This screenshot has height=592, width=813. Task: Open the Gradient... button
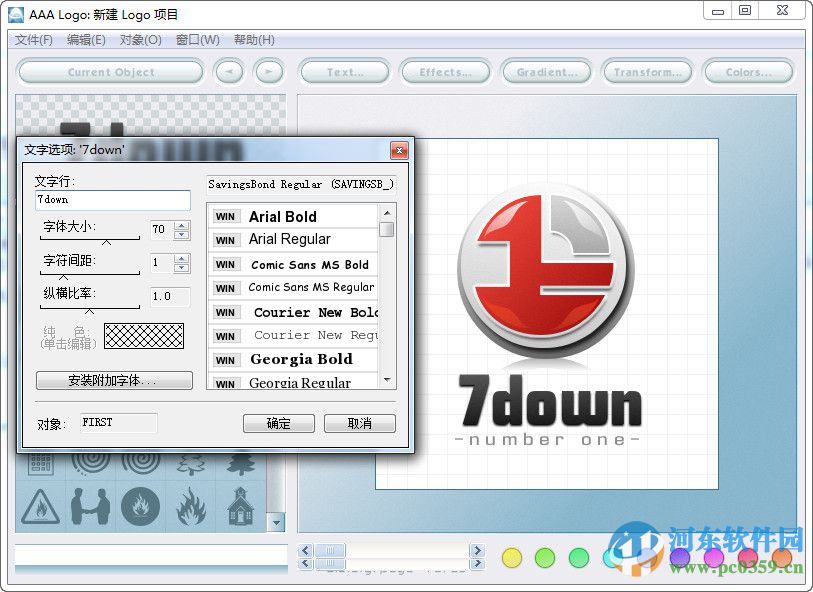click(546, 72)
